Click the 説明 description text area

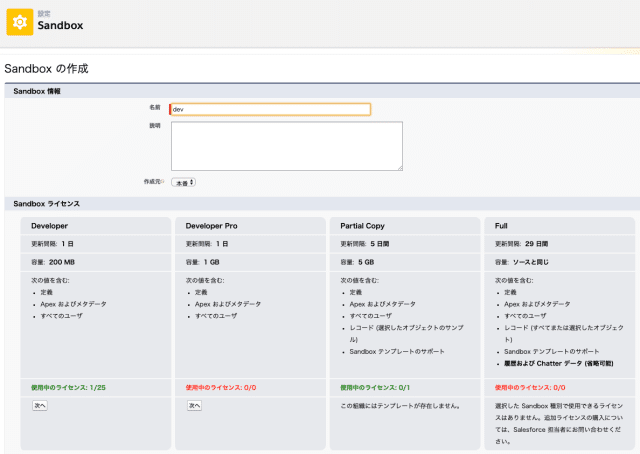click(287, 146)
